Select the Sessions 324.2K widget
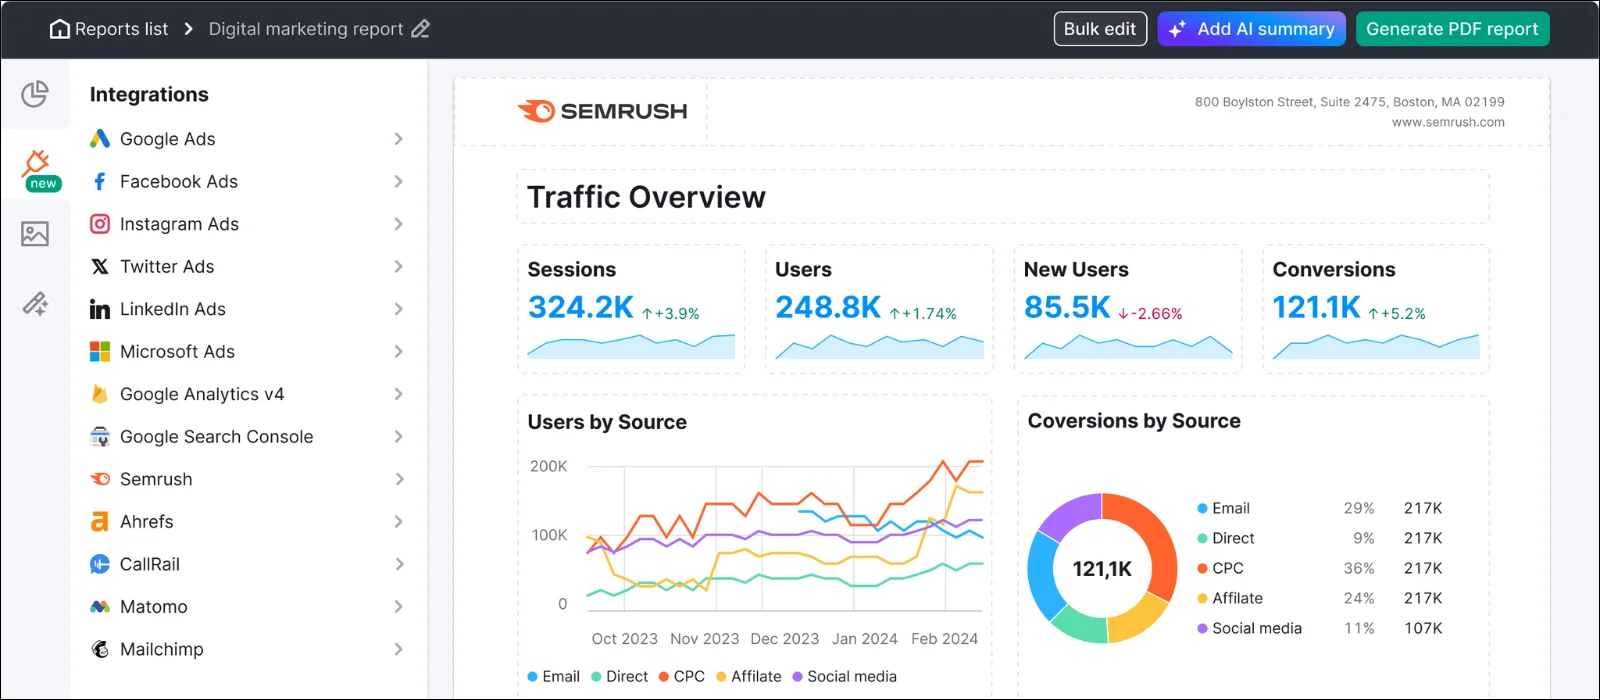 631,309
